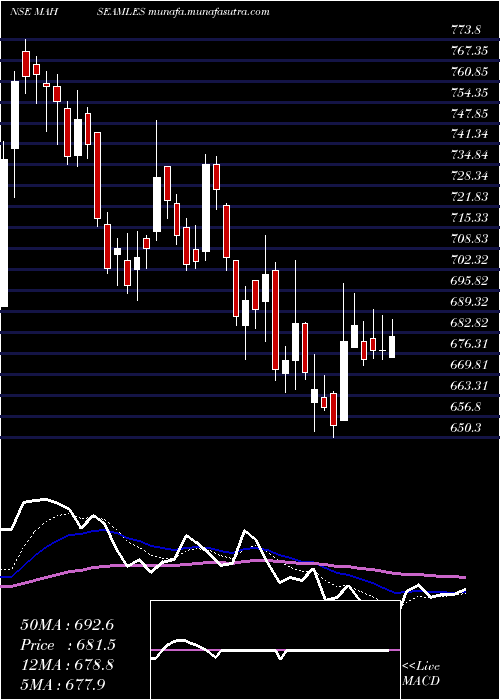Click the '<<Live MACD' label

point(421,673)
